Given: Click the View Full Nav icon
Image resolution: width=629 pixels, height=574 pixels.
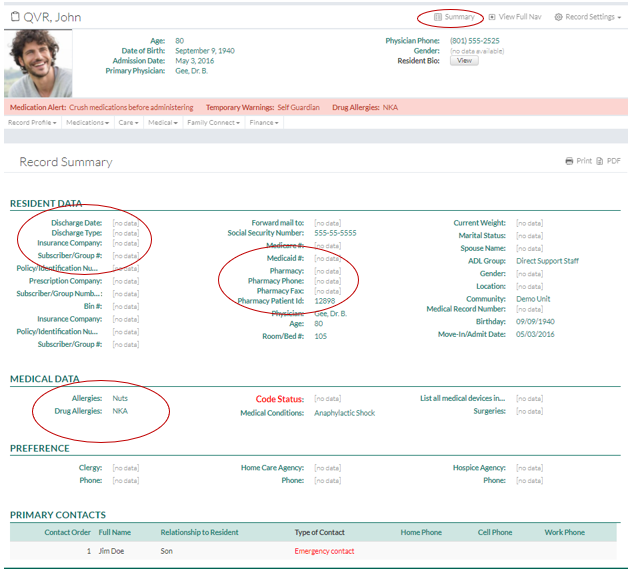Looking at the screenshot, I should (492, 17).
